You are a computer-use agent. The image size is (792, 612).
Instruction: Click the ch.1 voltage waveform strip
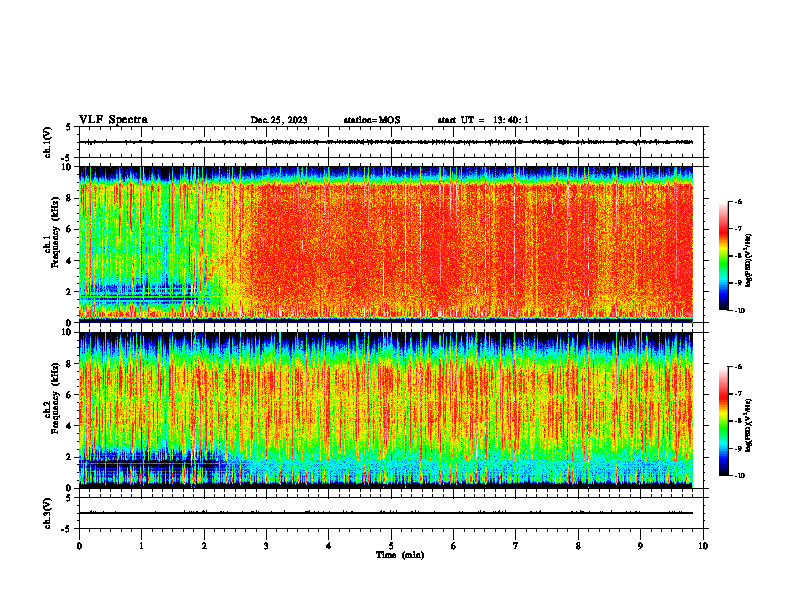(x=391, y=142)
